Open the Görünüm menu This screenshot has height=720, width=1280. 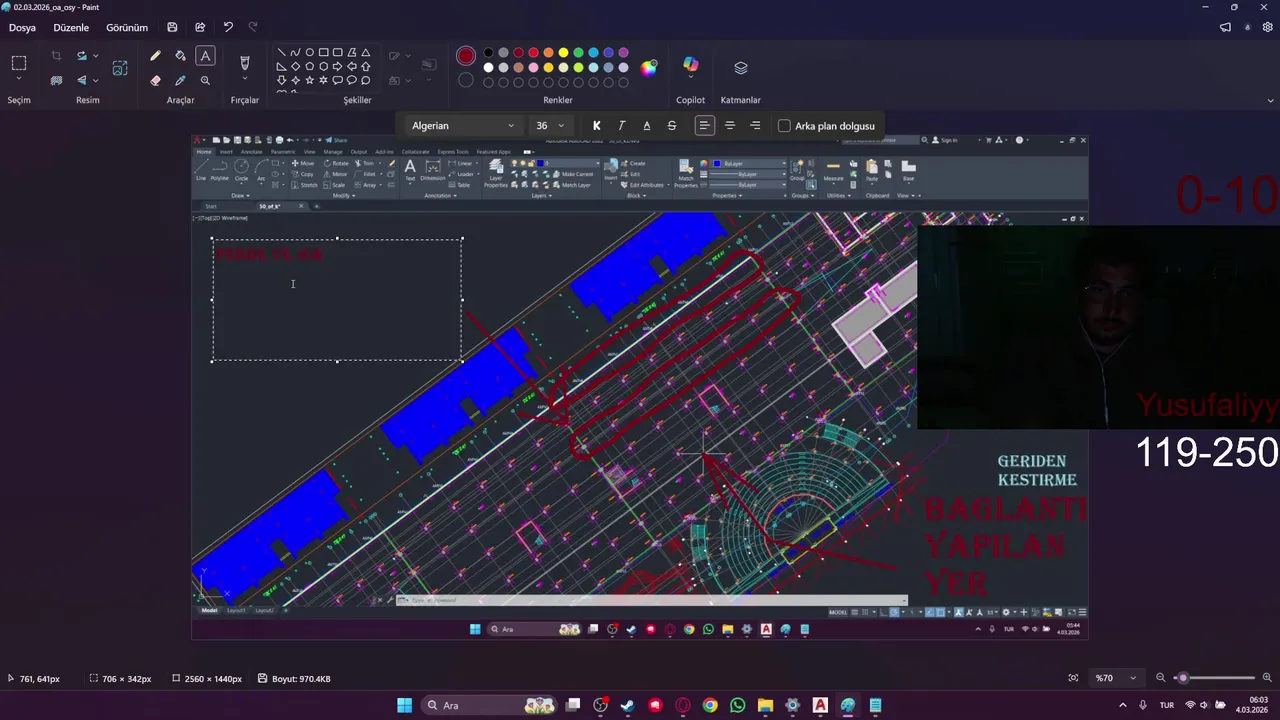[127, 27]
